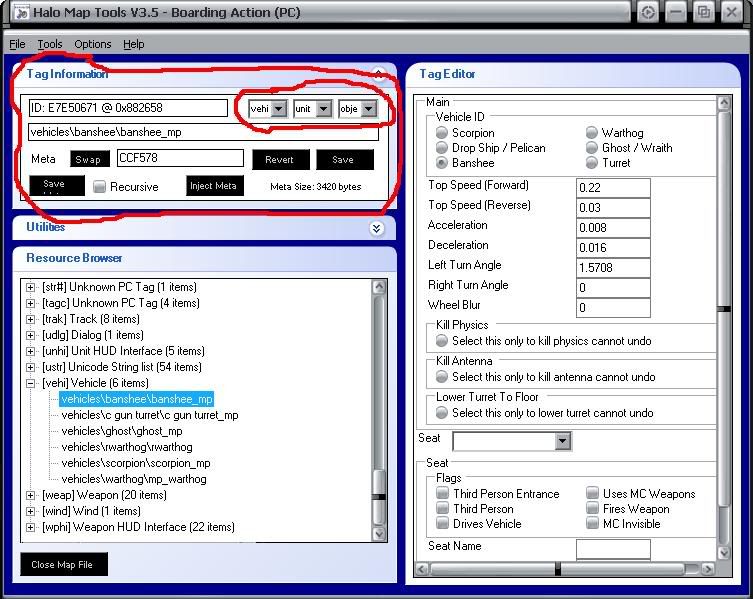
Task: Open the vehi tag class dropdown
Action: pyautogui.click(x=279, y=109)
